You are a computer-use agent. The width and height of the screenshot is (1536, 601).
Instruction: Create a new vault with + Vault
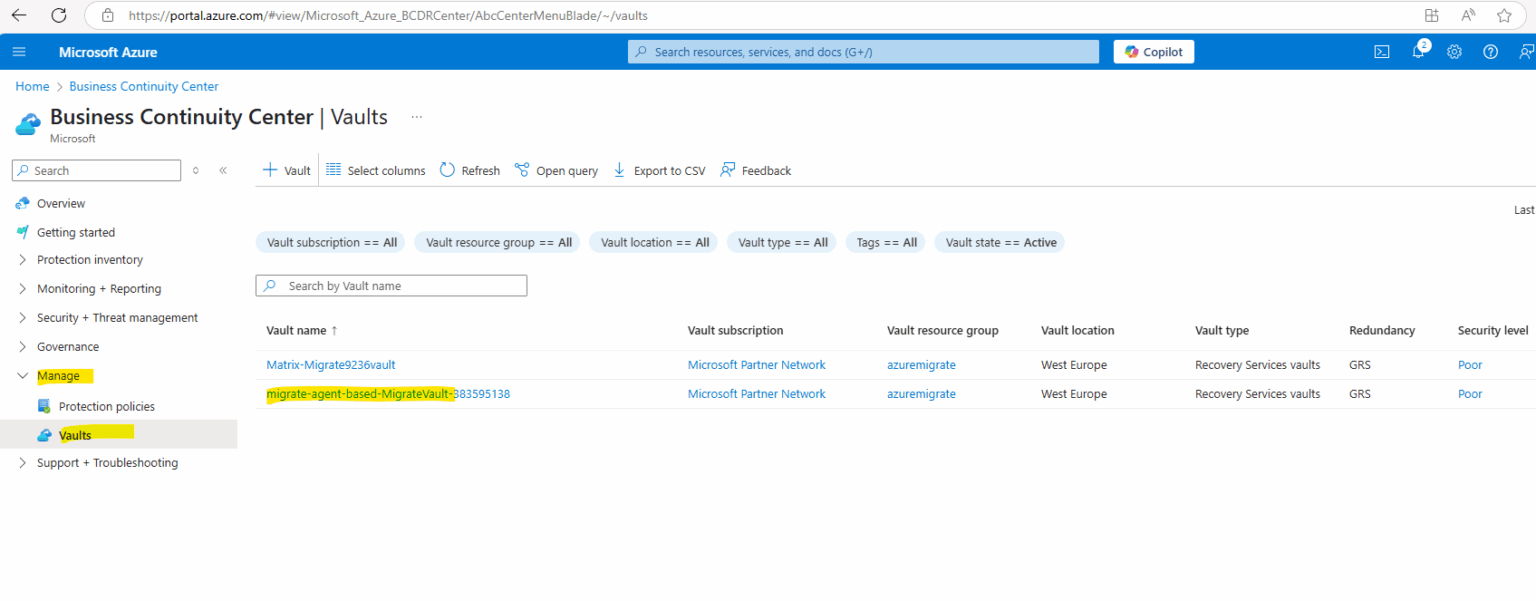tap(286, 170)
